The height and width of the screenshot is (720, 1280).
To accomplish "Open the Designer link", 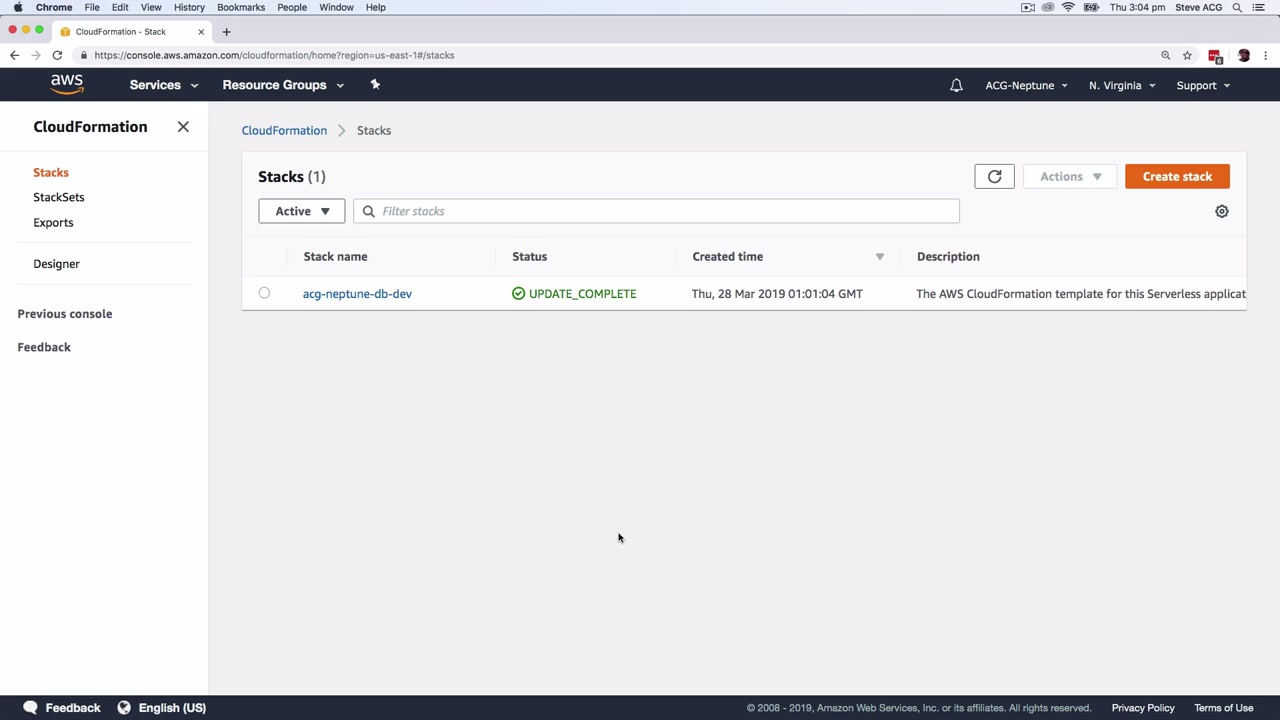I will [x=56, y=264].
